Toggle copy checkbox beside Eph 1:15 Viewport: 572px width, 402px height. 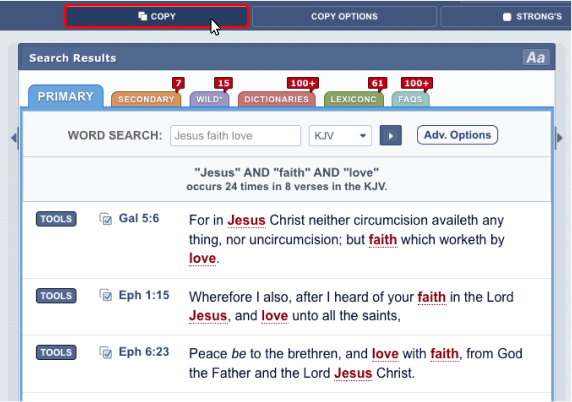(106, 295)
